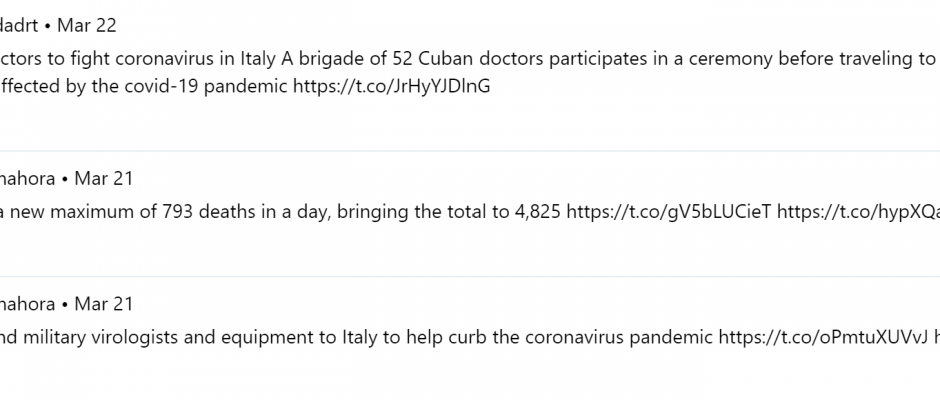Image resolution: width=940 pixels, height=400 pixels.
Task: Select tweet about military virologists to Italy
Action: 470,338
